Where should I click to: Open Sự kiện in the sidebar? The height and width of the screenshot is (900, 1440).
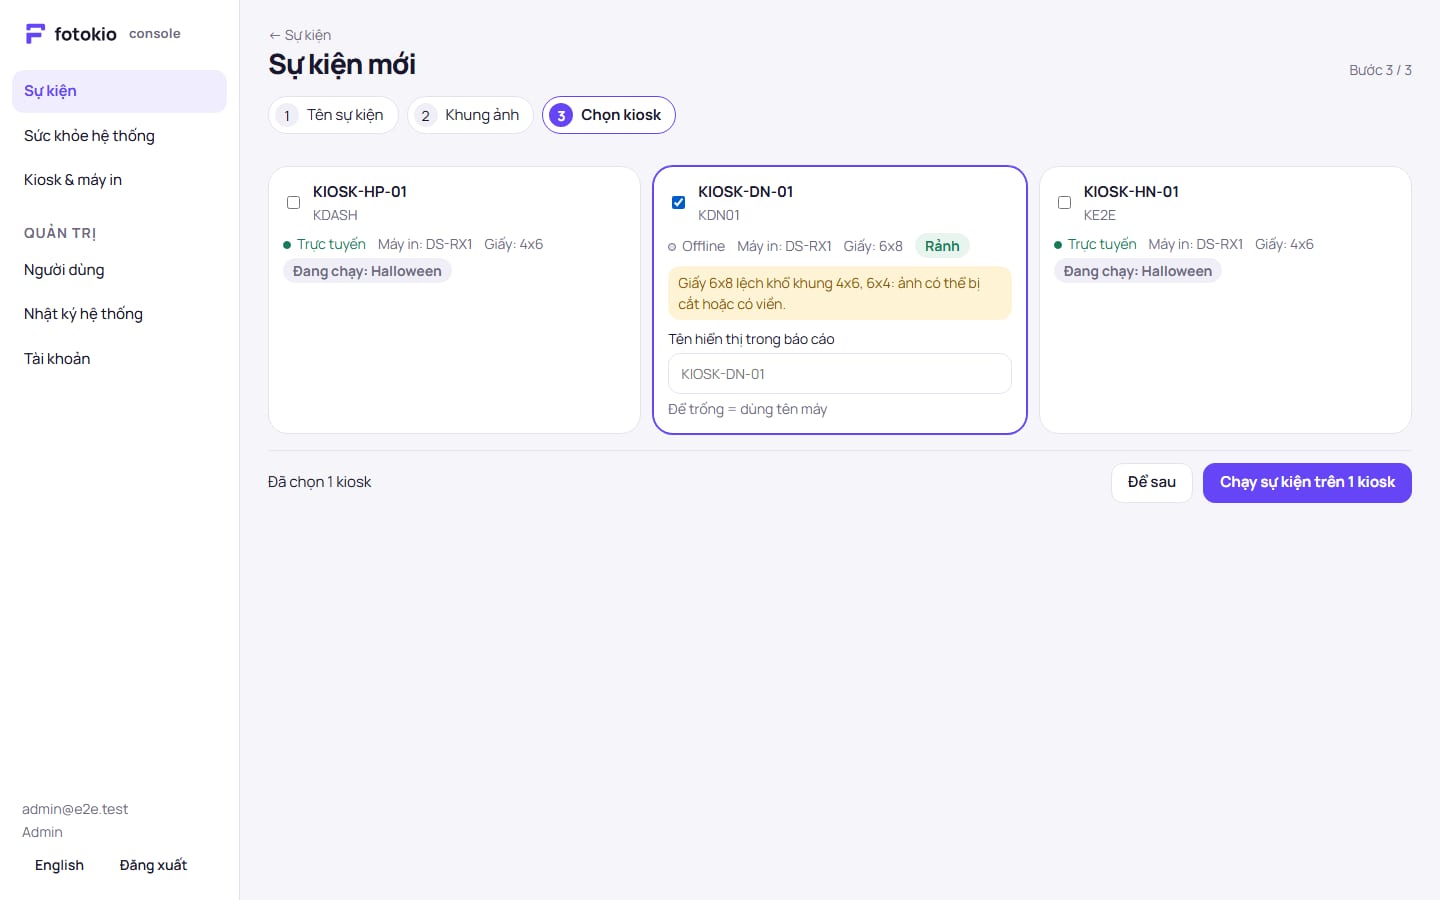[x=119, y=91]
